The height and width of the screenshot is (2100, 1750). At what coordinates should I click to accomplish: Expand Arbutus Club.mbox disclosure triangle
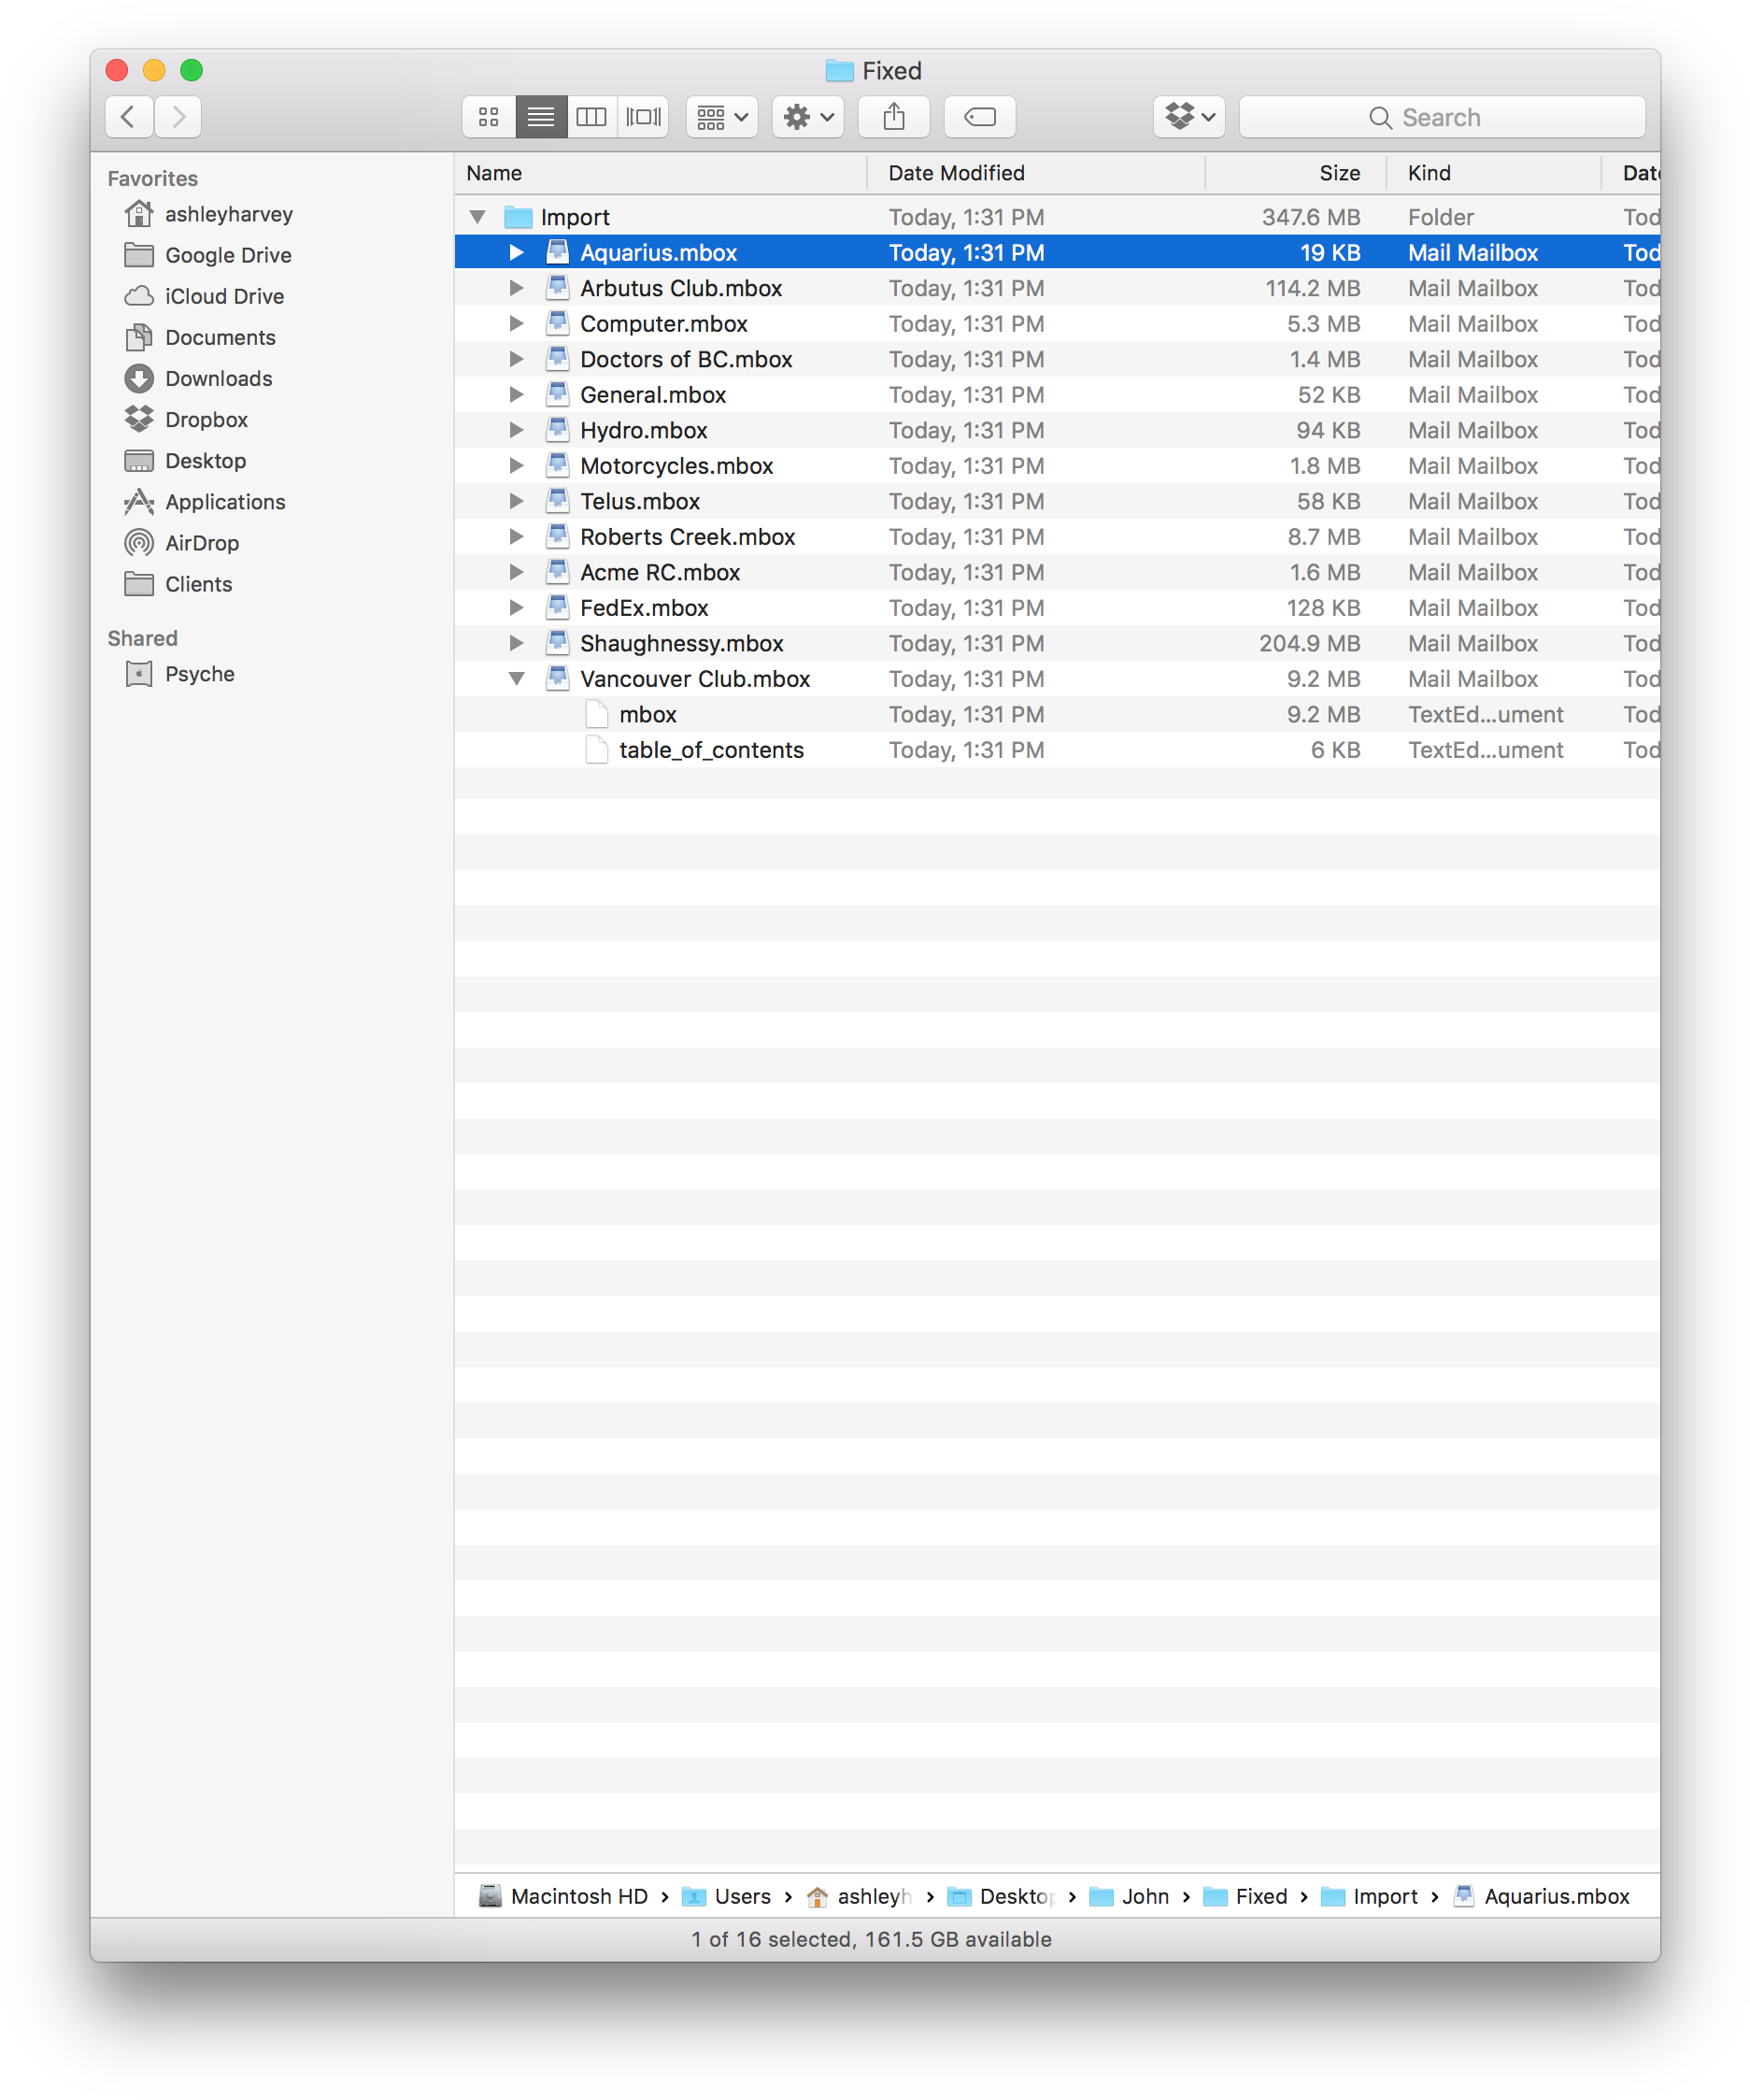point(516,288)
